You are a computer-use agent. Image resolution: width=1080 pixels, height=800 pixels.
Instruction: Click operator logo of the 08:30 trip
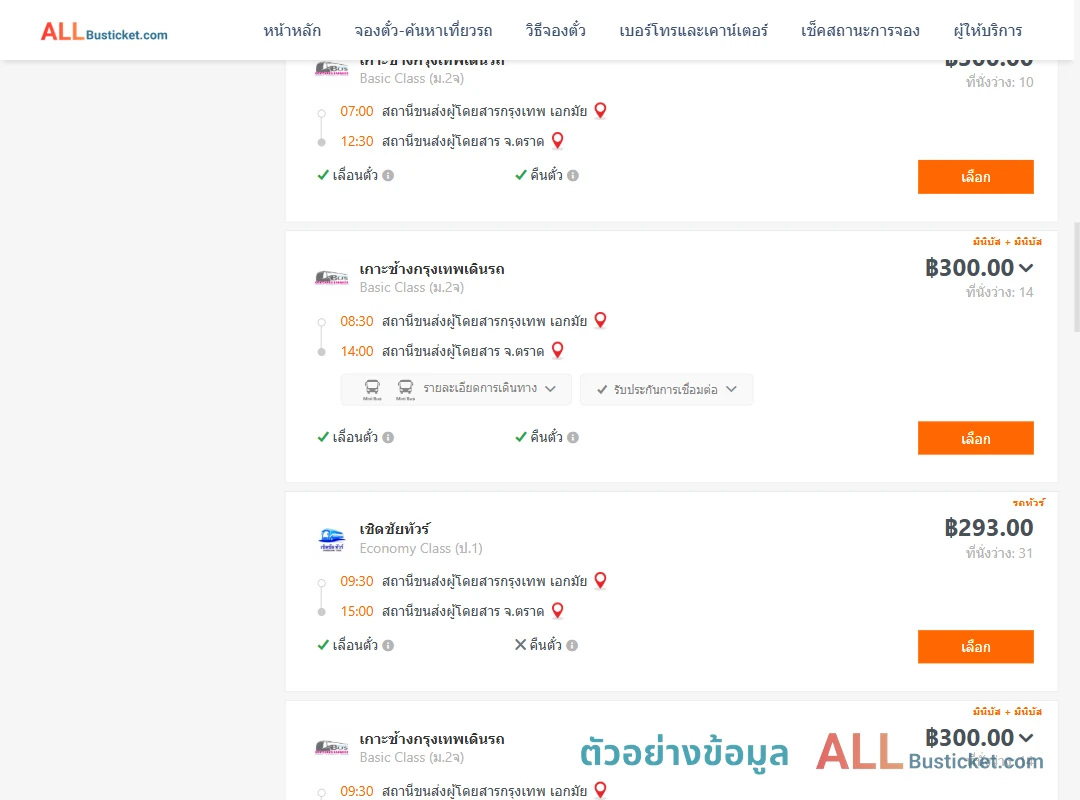click(x=331, y=278)
